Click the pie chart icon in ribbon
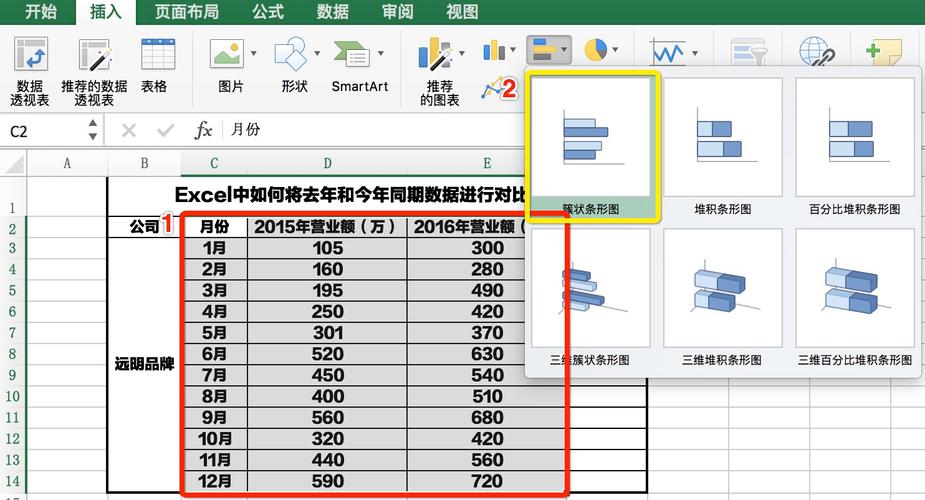Image resolution: width=925 pixels, height=500 pixels. 595,50
